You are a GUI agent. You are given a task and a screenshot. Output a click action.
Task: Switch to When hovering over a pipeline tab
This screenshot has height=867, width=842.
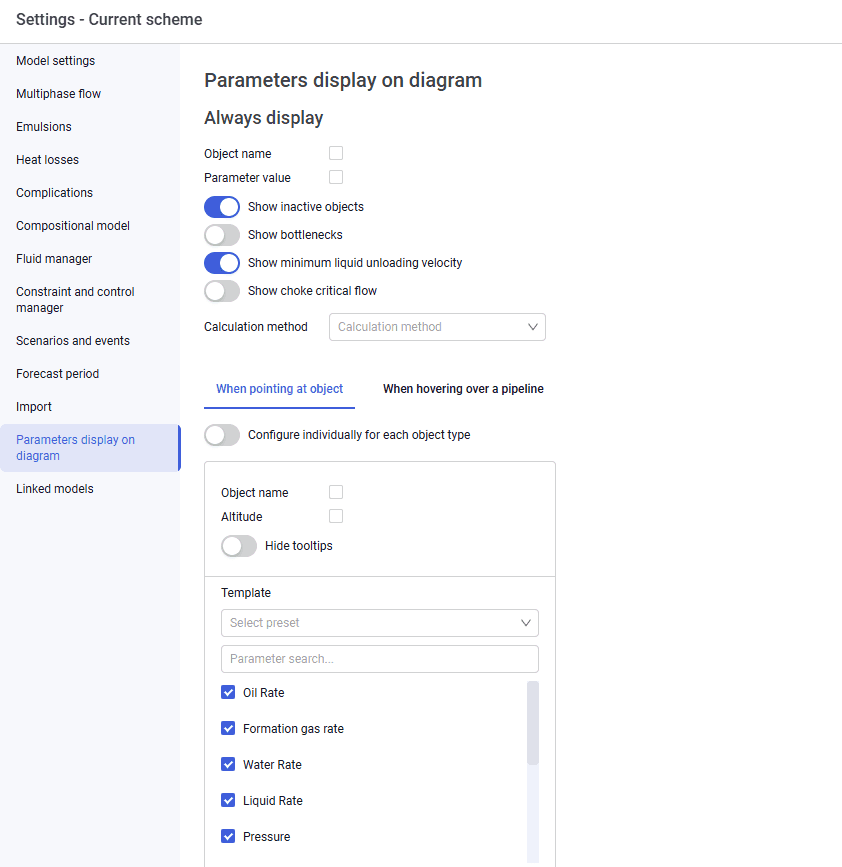(463, 389)
